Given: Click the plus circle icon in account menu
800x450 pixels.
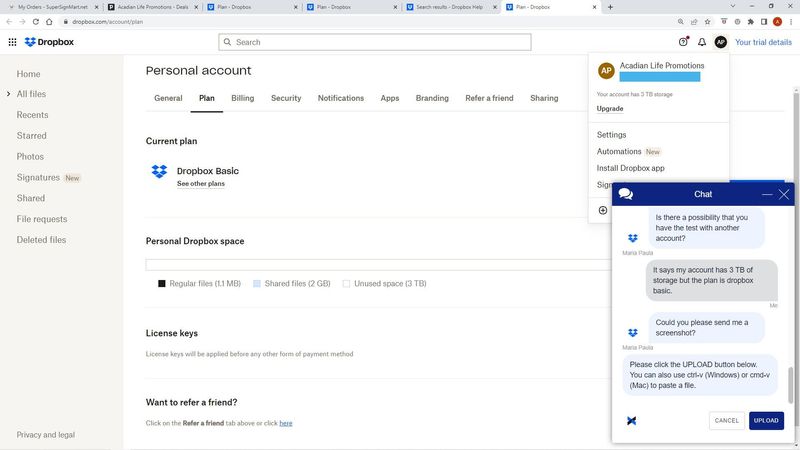Looking at the screenshot, I should tap(603, 210).
